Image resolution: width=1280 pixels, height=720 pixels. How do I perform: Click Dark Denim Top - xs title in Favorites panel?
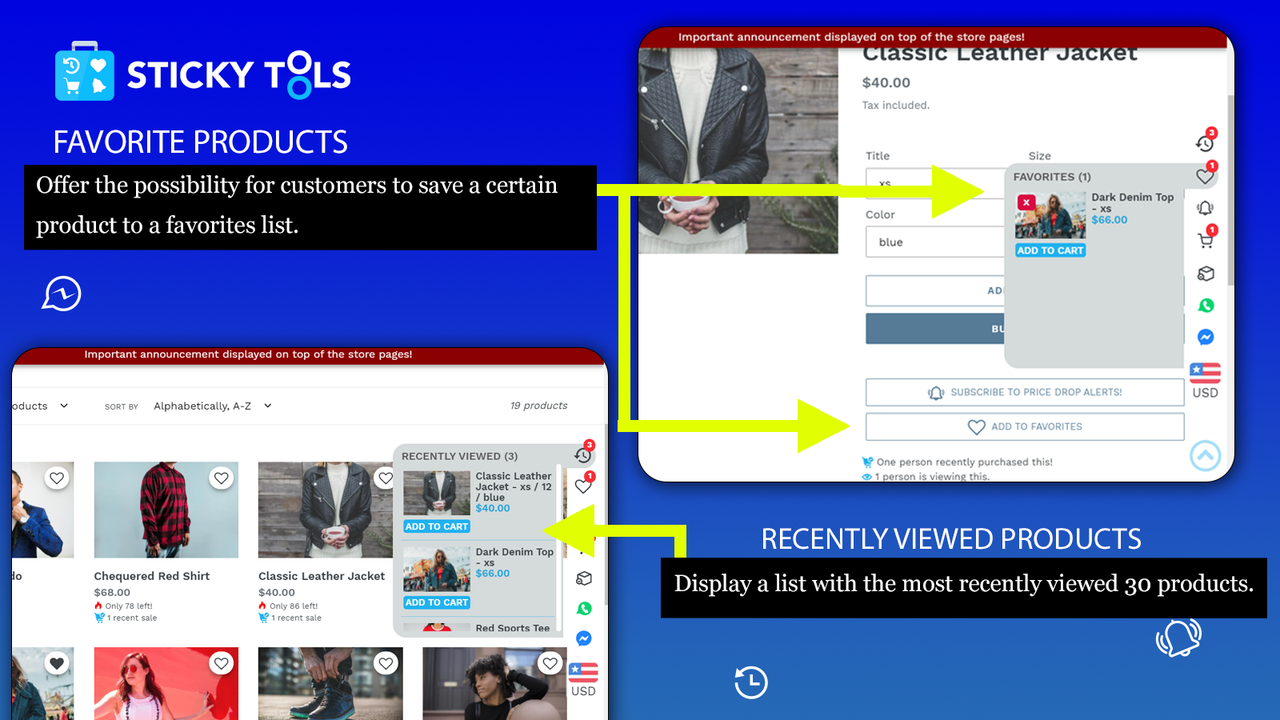[1132, 203]
